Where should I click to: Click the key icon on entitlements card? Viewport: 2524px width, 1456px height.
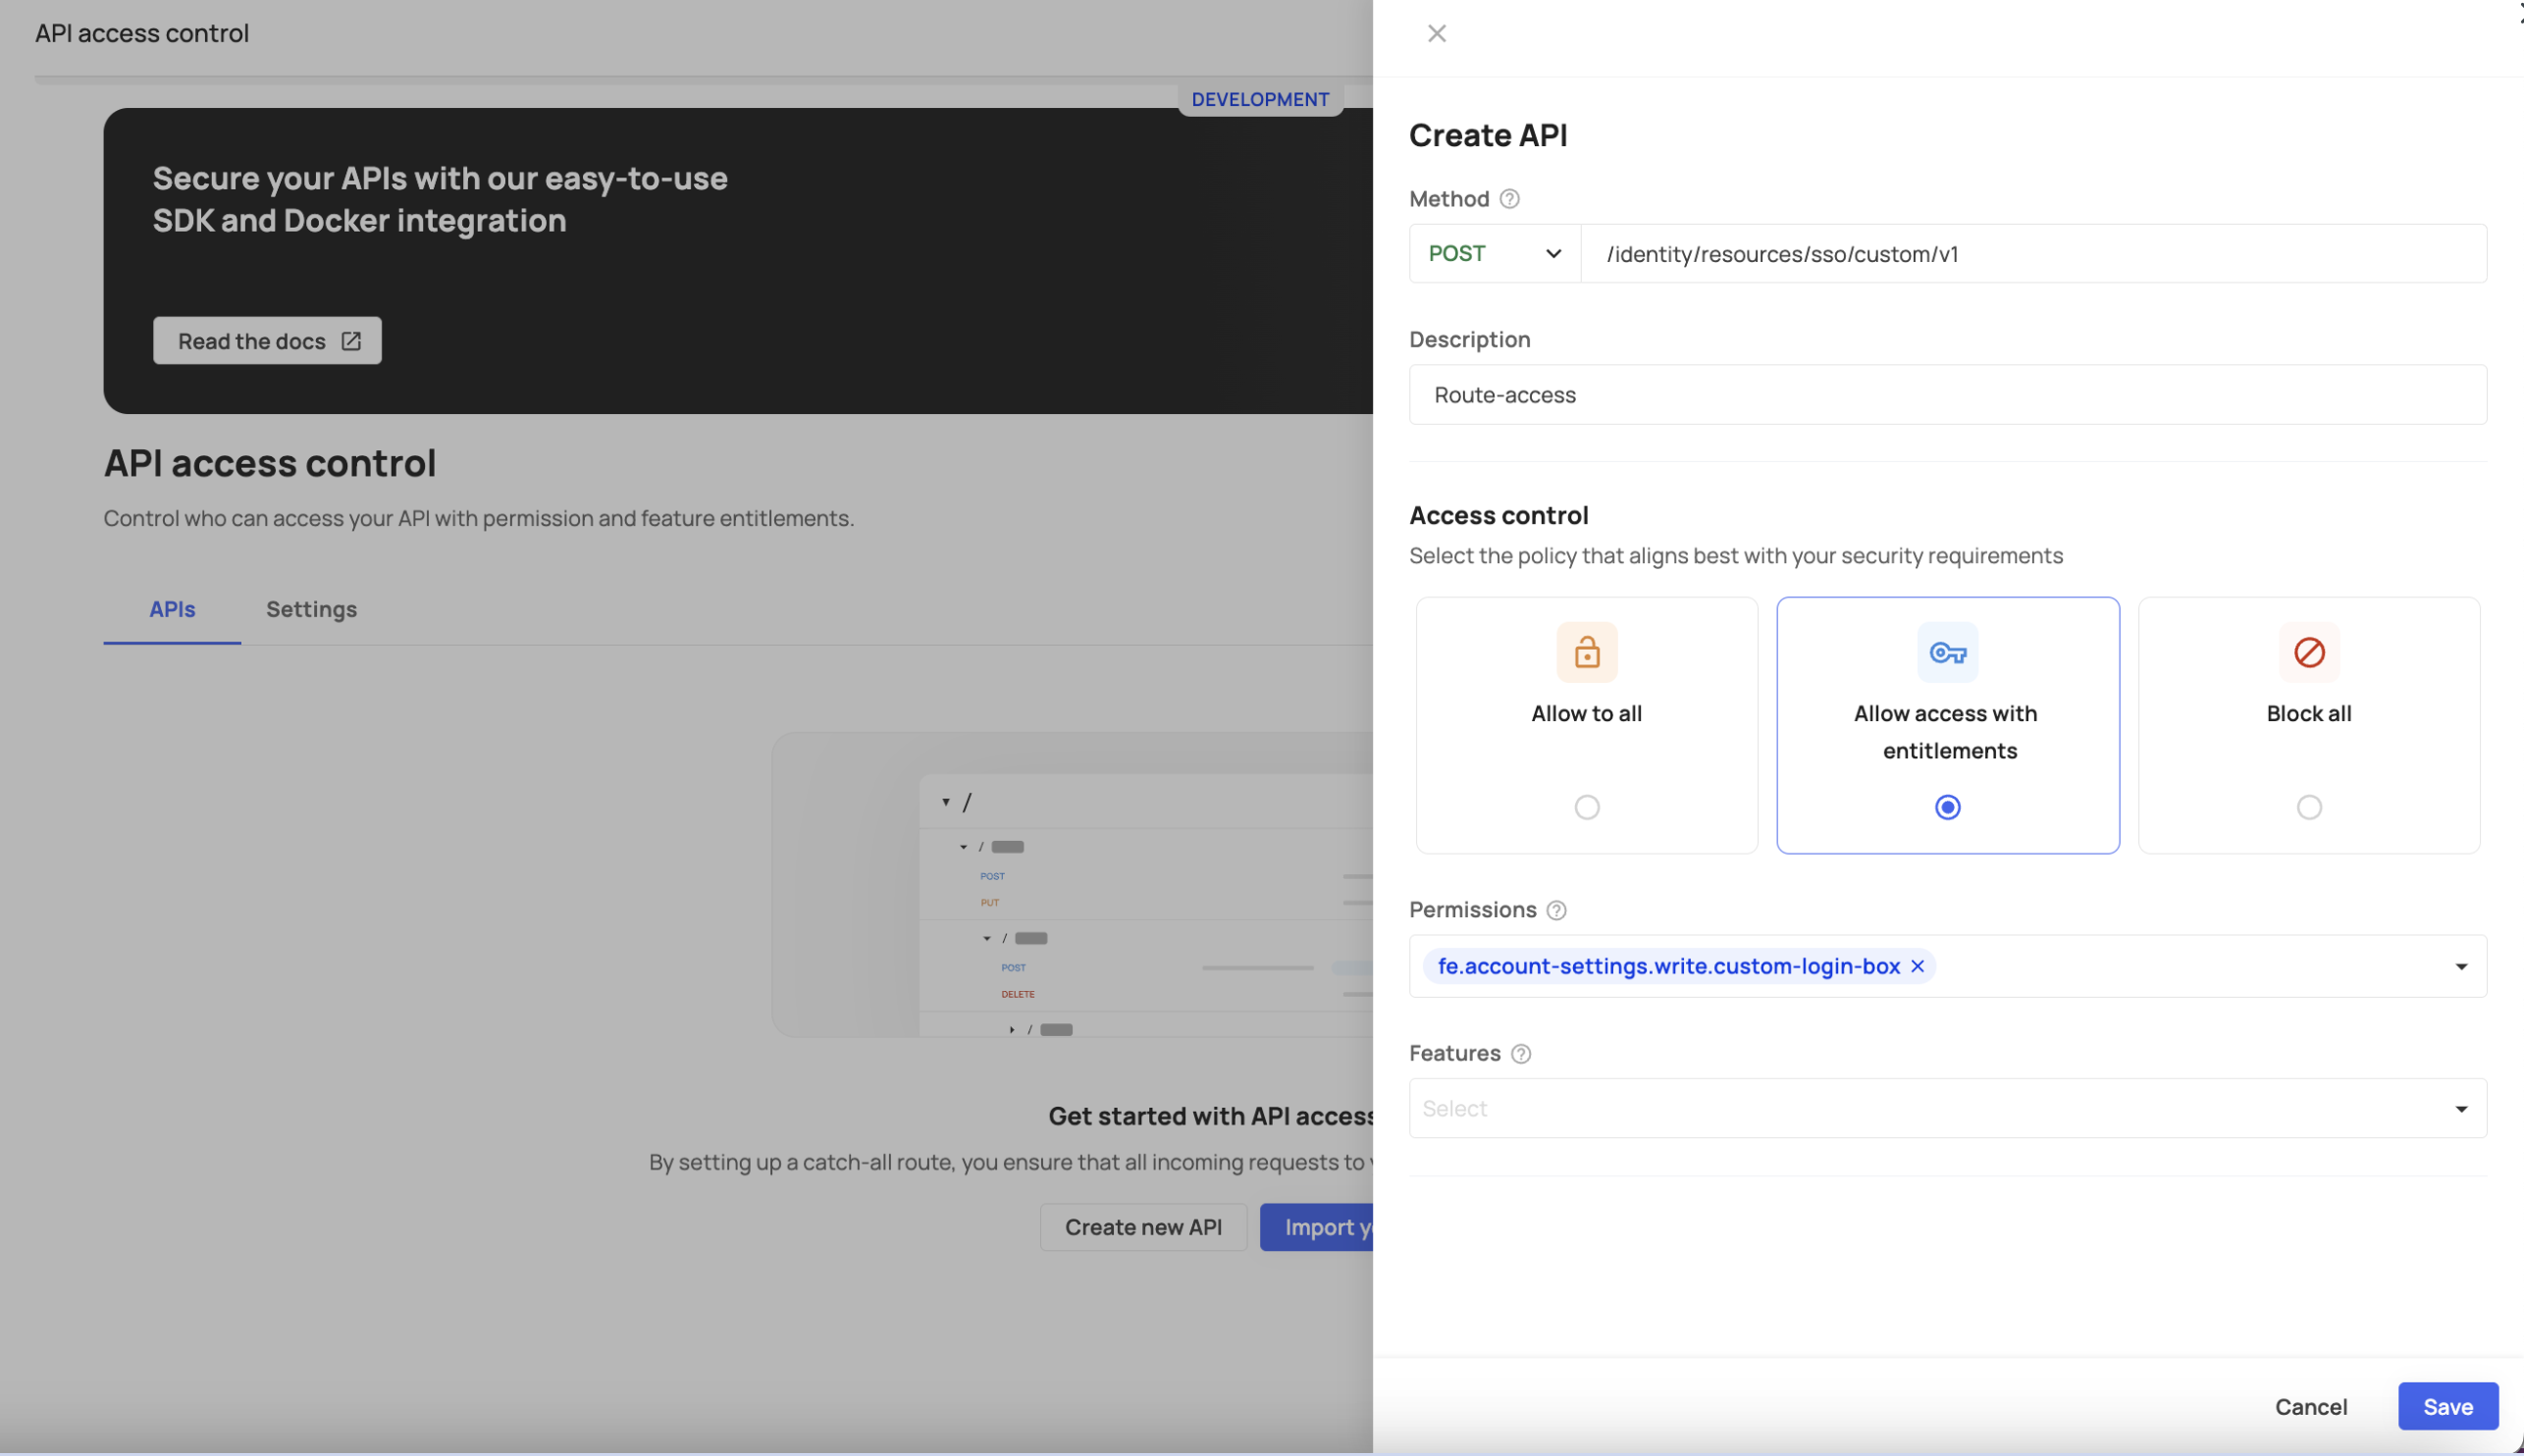click(1946, 652)
